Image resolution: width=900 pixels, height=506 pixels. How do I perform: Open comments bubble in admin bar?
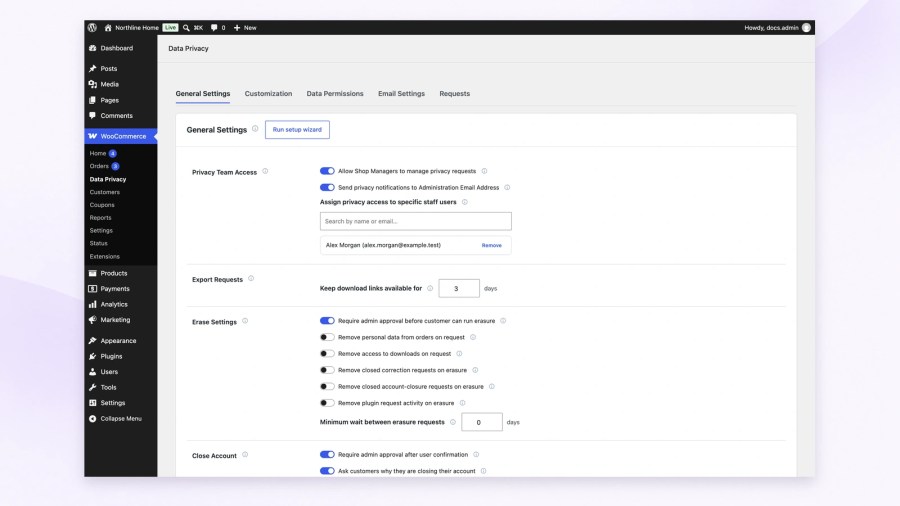[x=218, y=28]
